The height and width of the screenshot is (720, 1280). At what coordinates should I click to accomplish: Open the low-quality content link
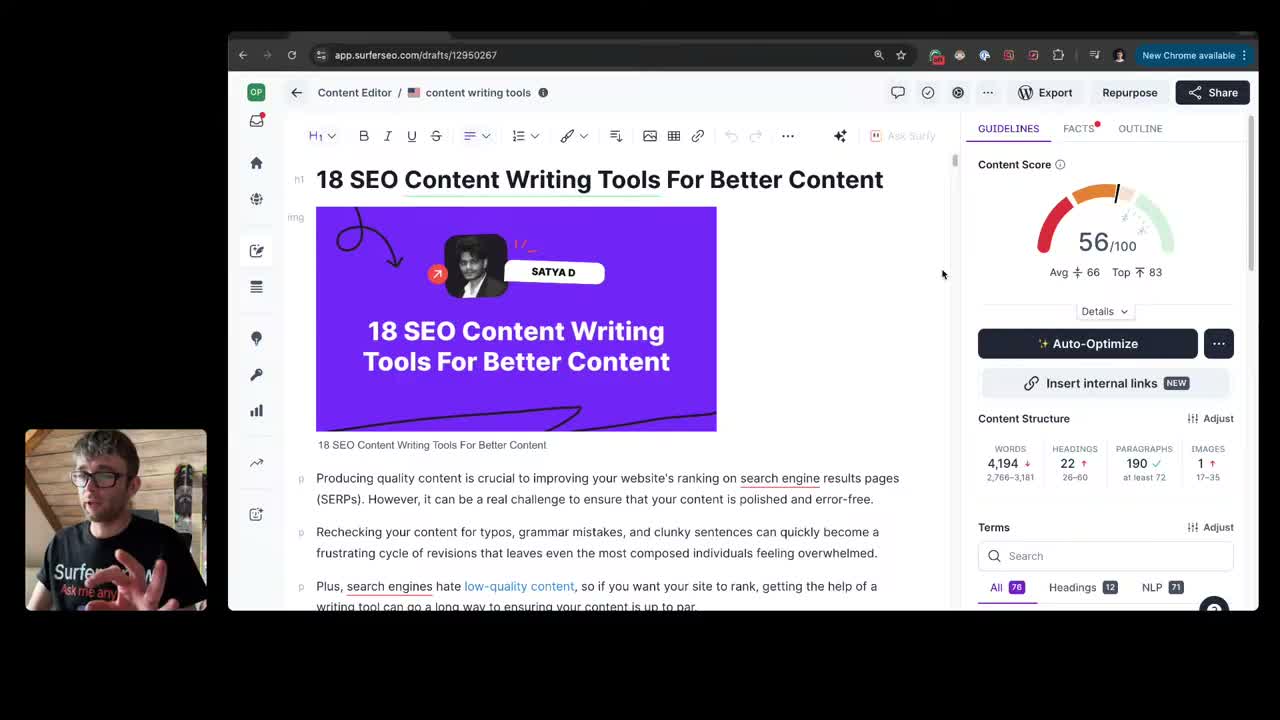click(x=519, y=586)
